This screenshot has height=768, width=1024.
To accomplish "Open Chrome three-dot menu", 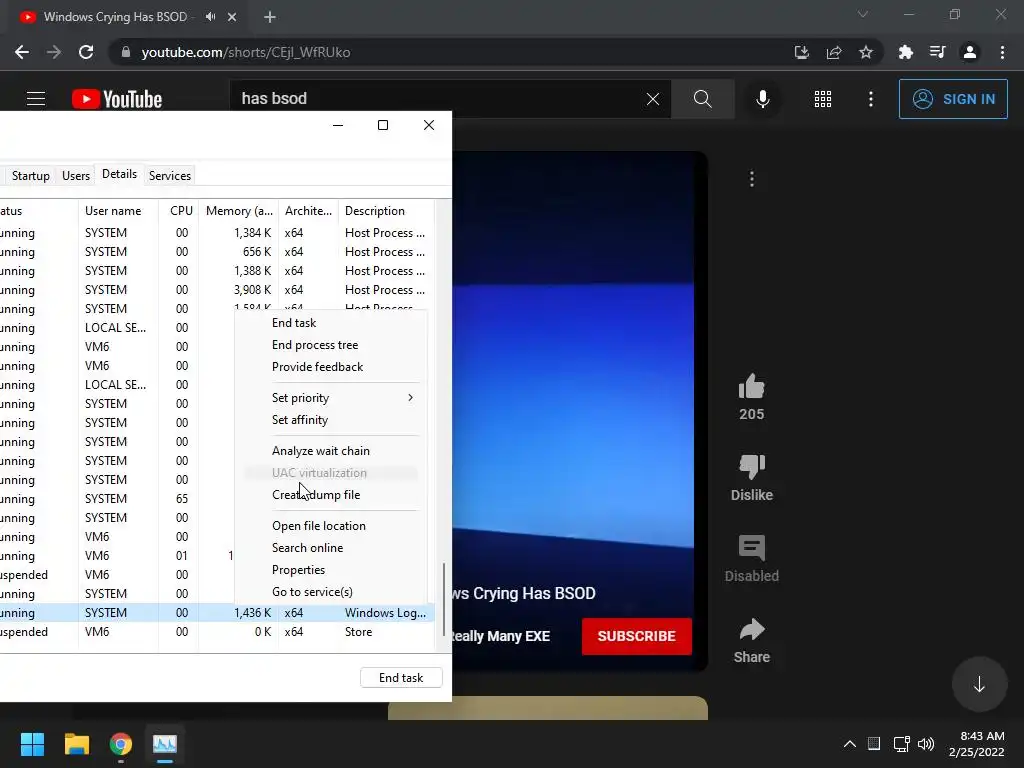I will 1002,52.
